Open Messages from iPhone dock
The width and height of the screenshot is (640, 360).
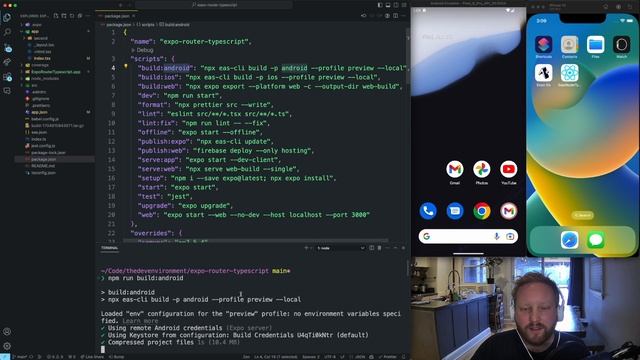click(596, 240)
